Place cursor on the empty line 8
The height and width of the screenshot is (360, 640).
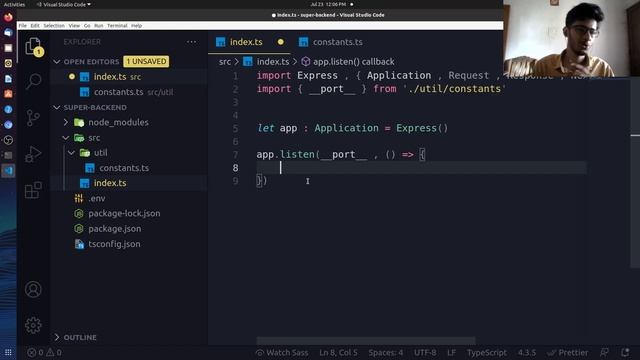click(421, 168)
